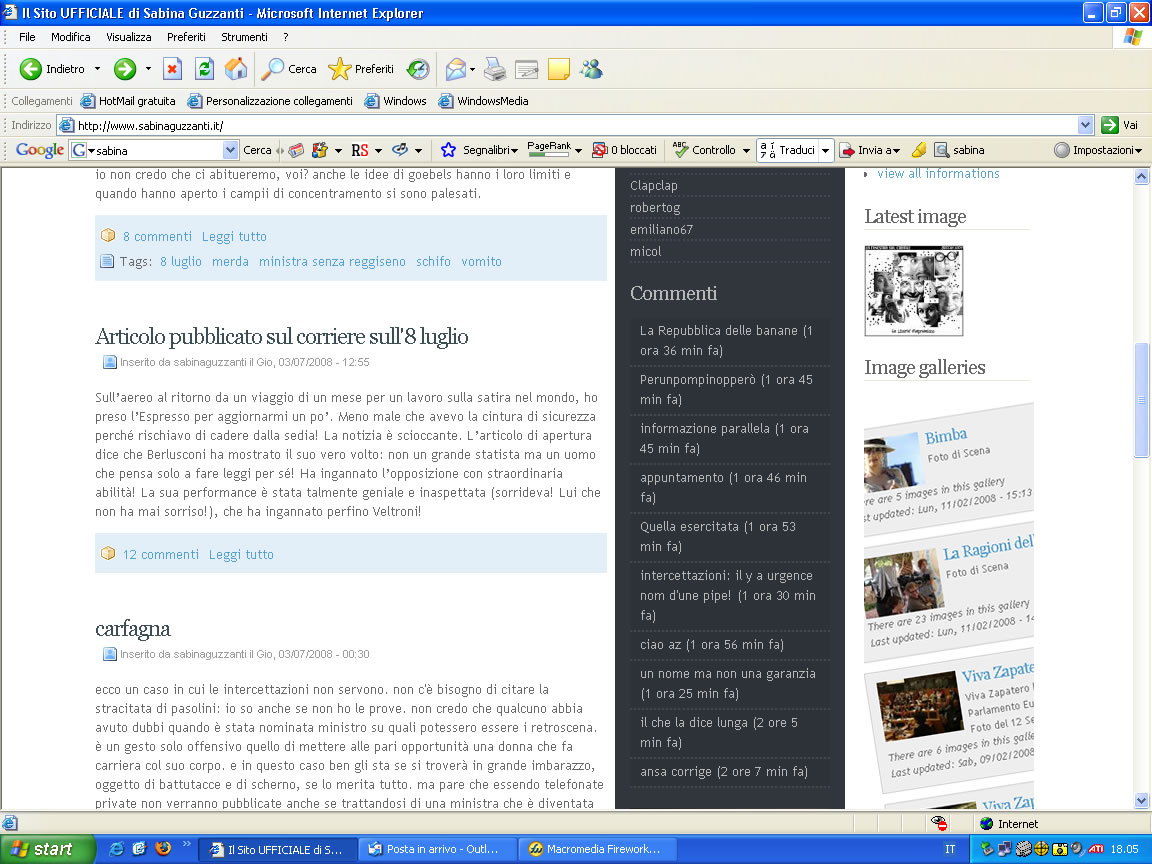Click the yellow highlighter icon
The height and width of the screenshot is (864, 1152).
[x=919, y=150]
